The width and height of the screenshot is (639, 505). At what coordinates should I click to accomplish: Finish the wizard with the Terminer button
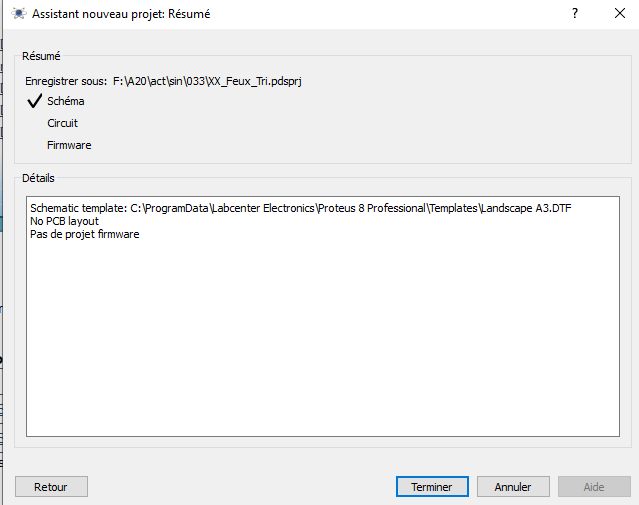pos(432,487)
